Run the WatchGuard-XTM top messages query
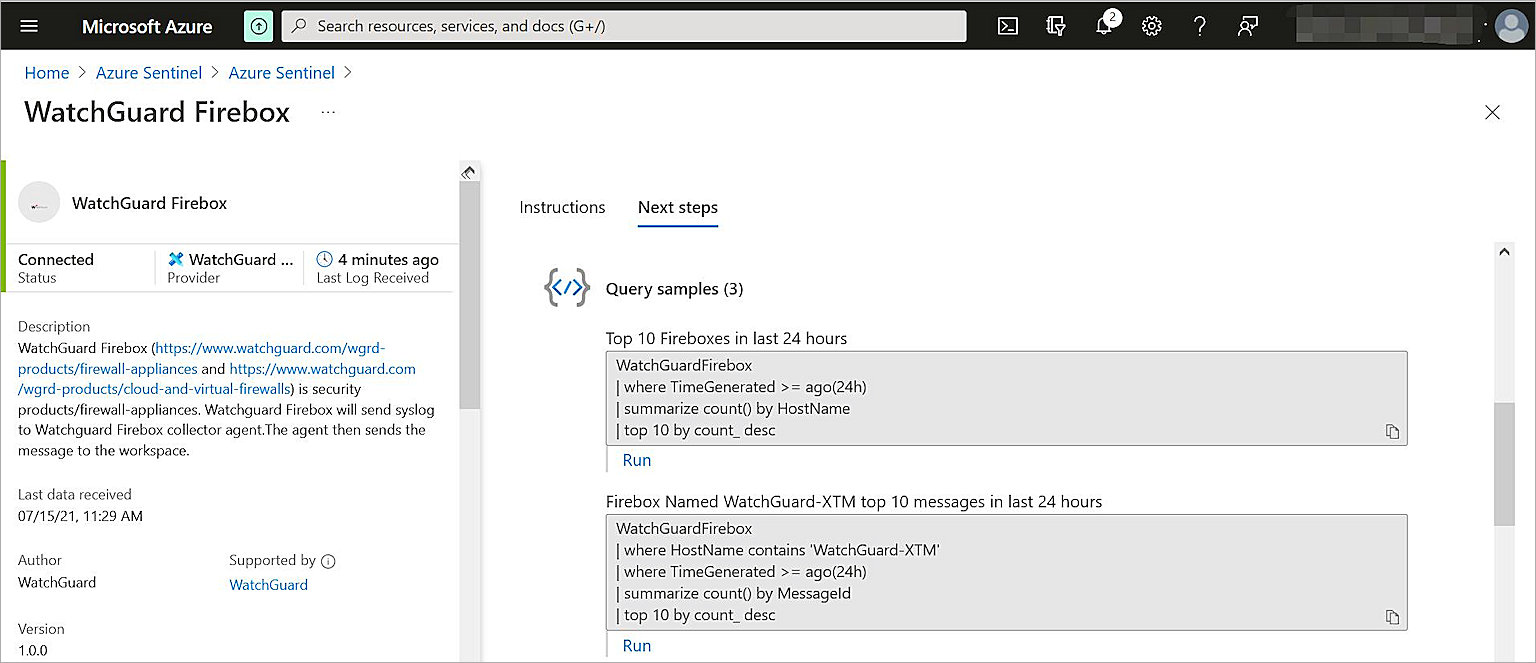This screenshot has height=663, width=1536. tap(636, 645)
